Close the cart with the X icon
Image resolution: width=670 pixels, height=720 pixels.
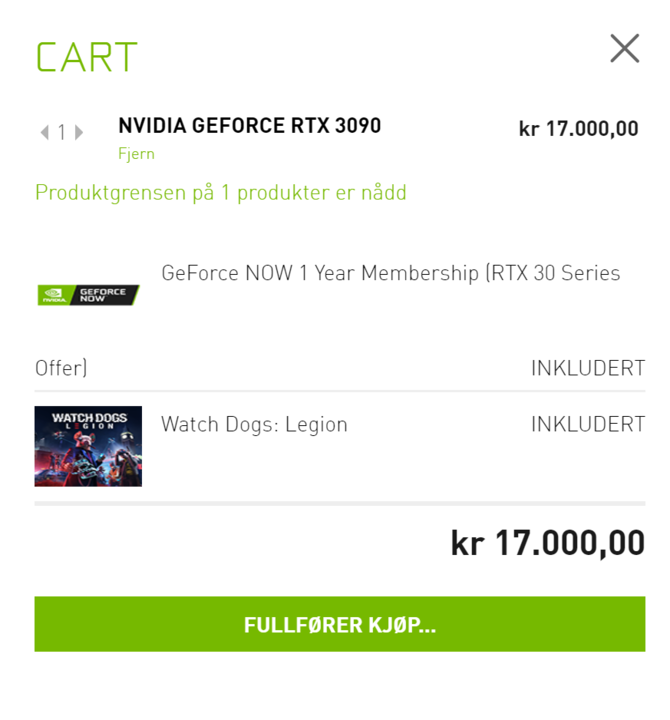tap(625, 48)
